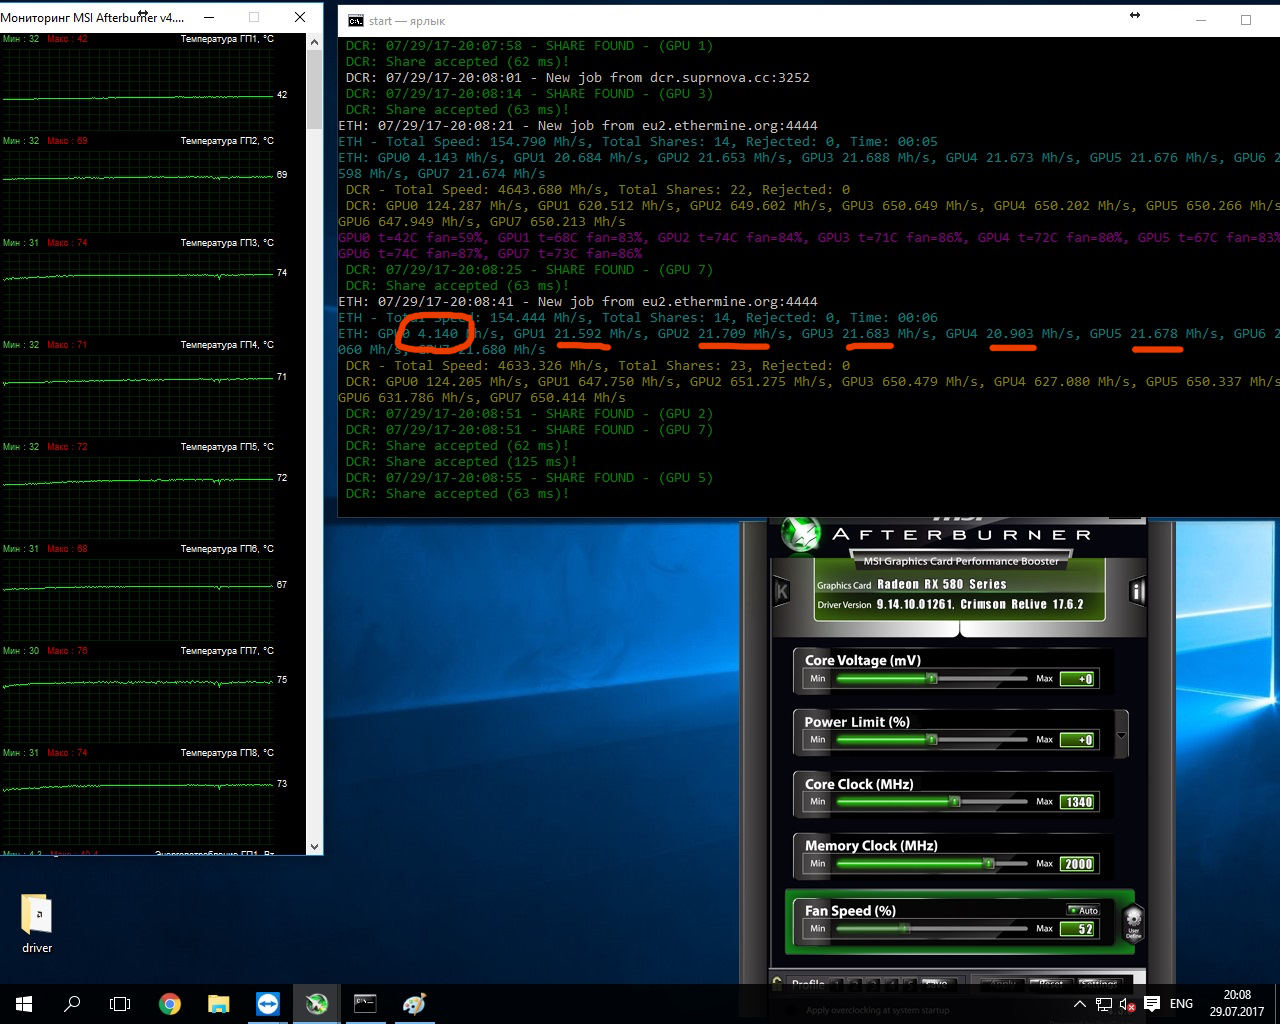The height and width of the screenshot is (1024, 1280).
Task: Show hidden system tray icons
Action: point(1080,1004)
